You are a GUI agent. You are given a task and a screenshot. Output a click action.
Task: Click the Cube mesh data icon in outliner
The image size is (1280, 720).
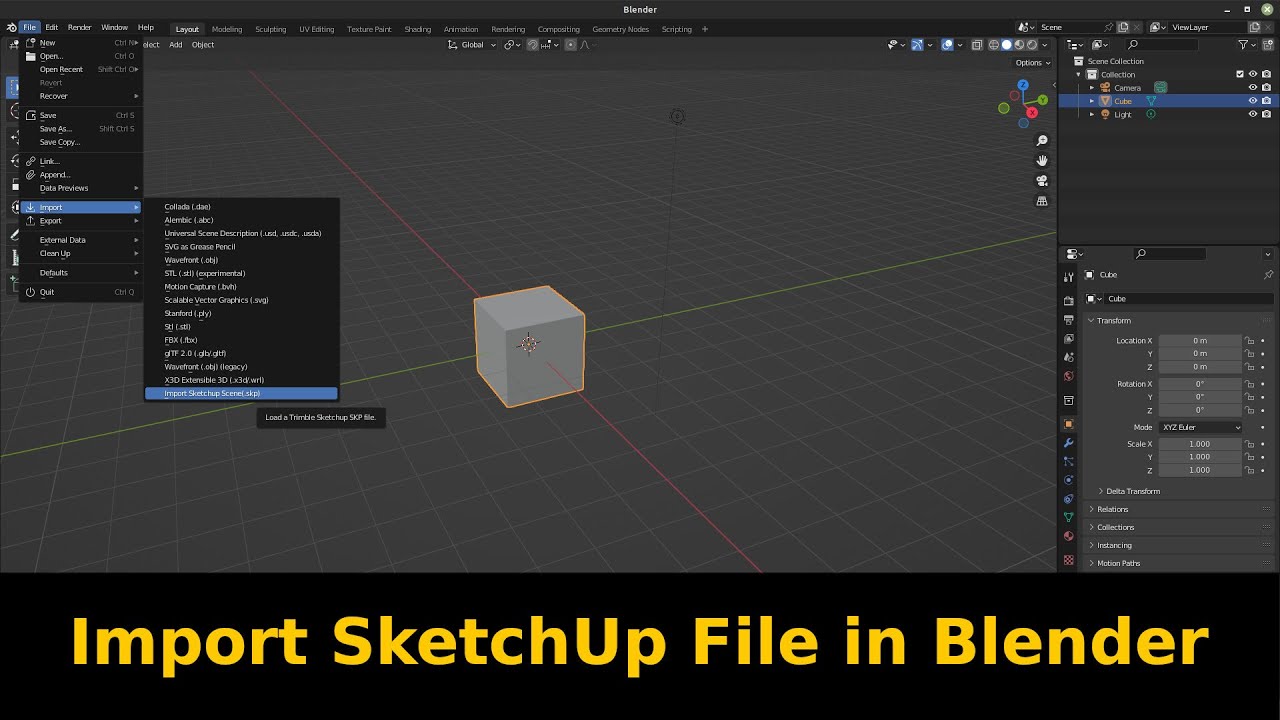click(1151, 101)
